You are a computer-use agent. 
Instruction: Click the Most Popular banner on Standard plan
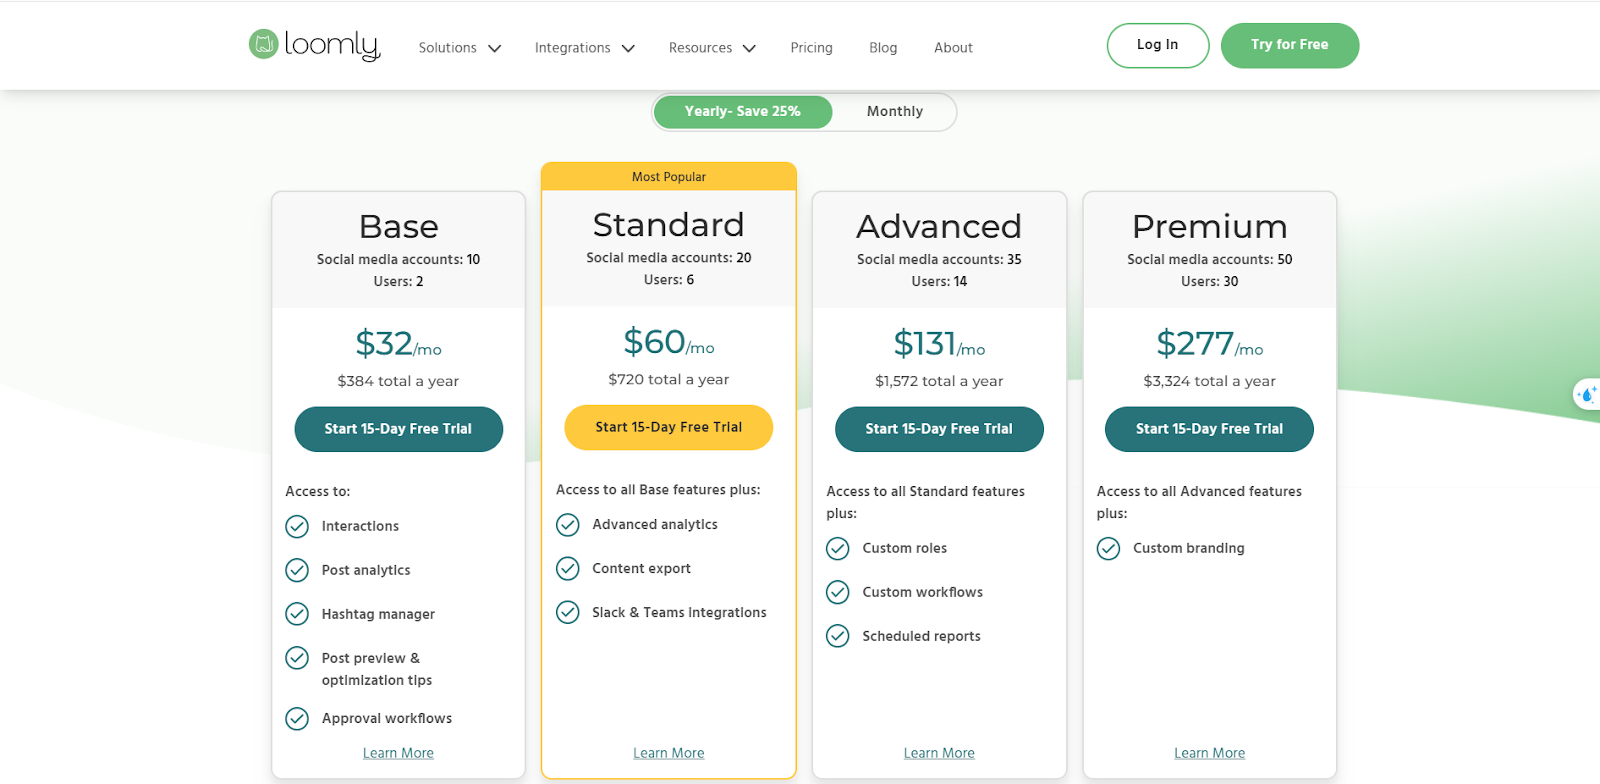click(669, 177)
